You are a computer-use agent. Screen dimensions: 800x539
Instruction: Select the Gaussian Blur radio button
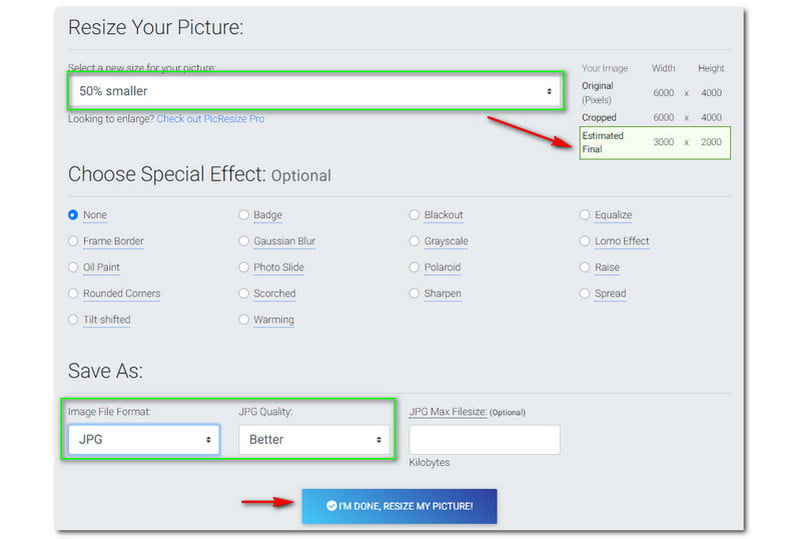[x=244, y=241]
